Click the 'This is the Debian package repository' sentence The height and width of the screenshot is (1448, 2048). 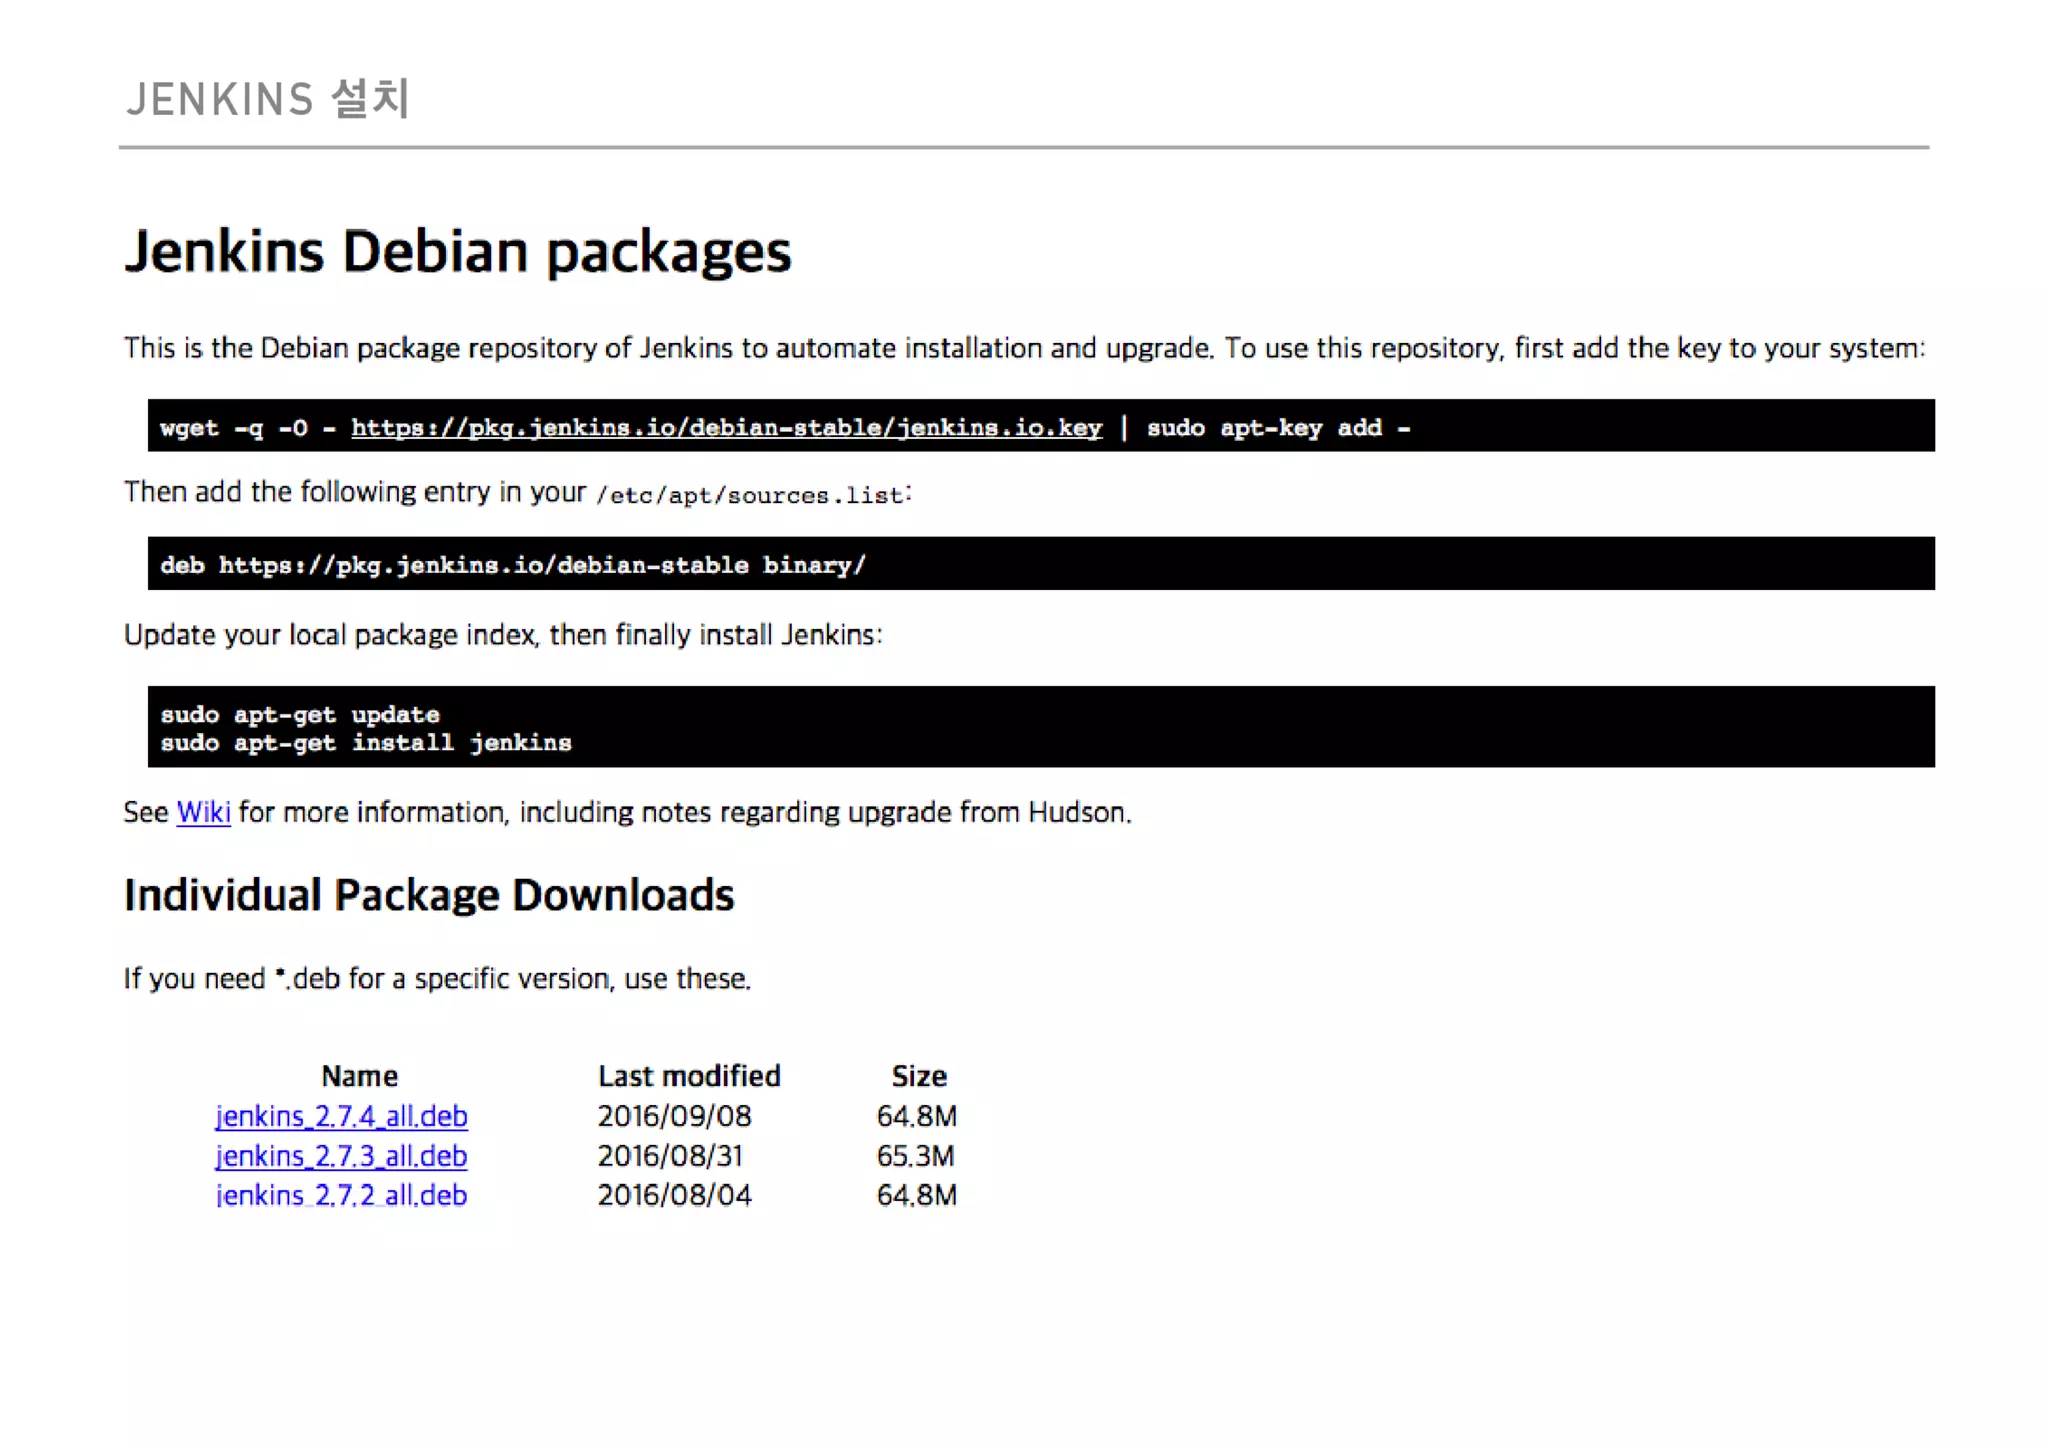pos(1024,348)
